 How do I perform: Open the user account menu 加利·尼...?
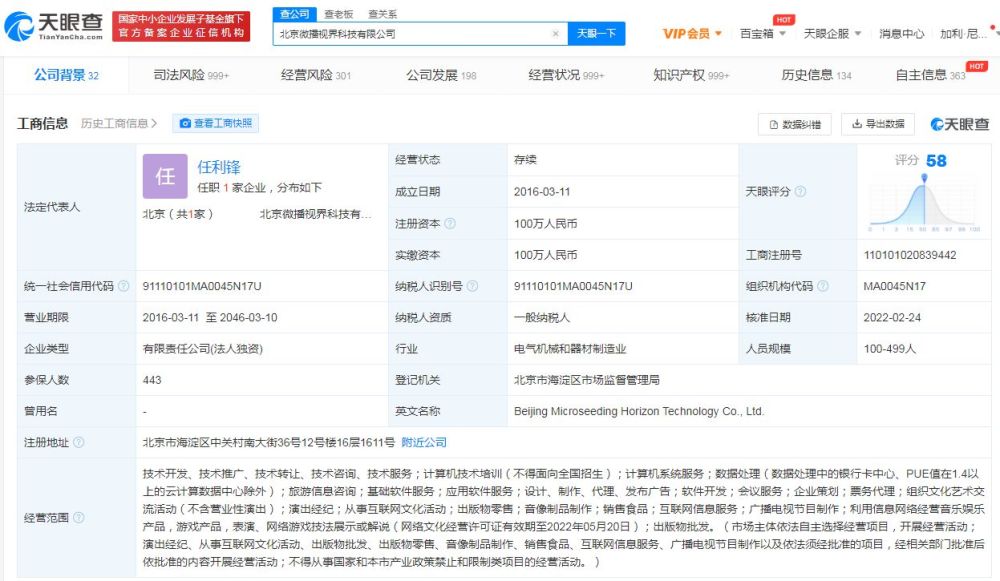click(x=963, y=34)
